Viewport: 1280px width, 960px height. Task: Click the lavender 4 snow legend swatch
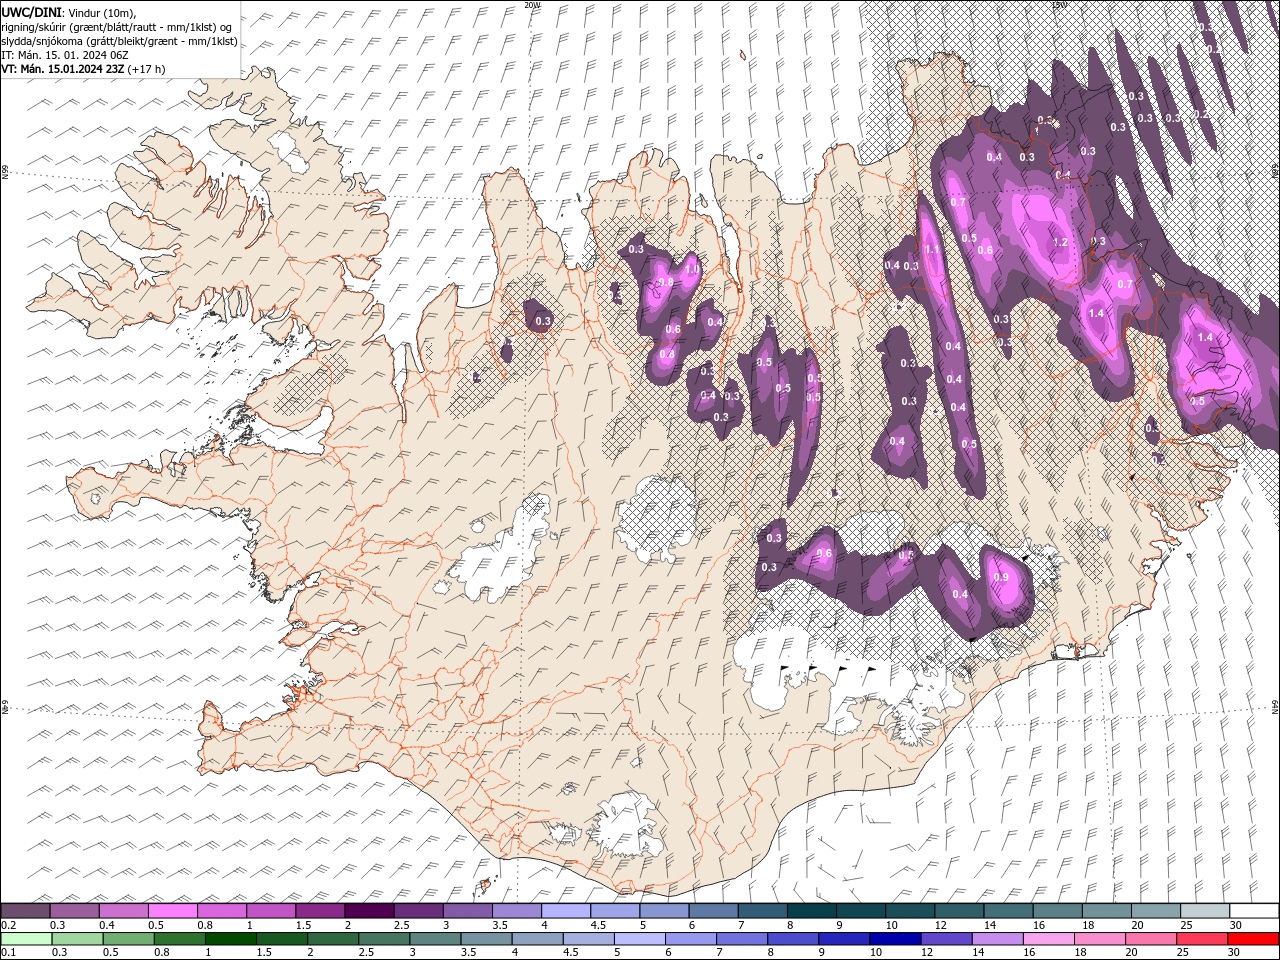565,911
